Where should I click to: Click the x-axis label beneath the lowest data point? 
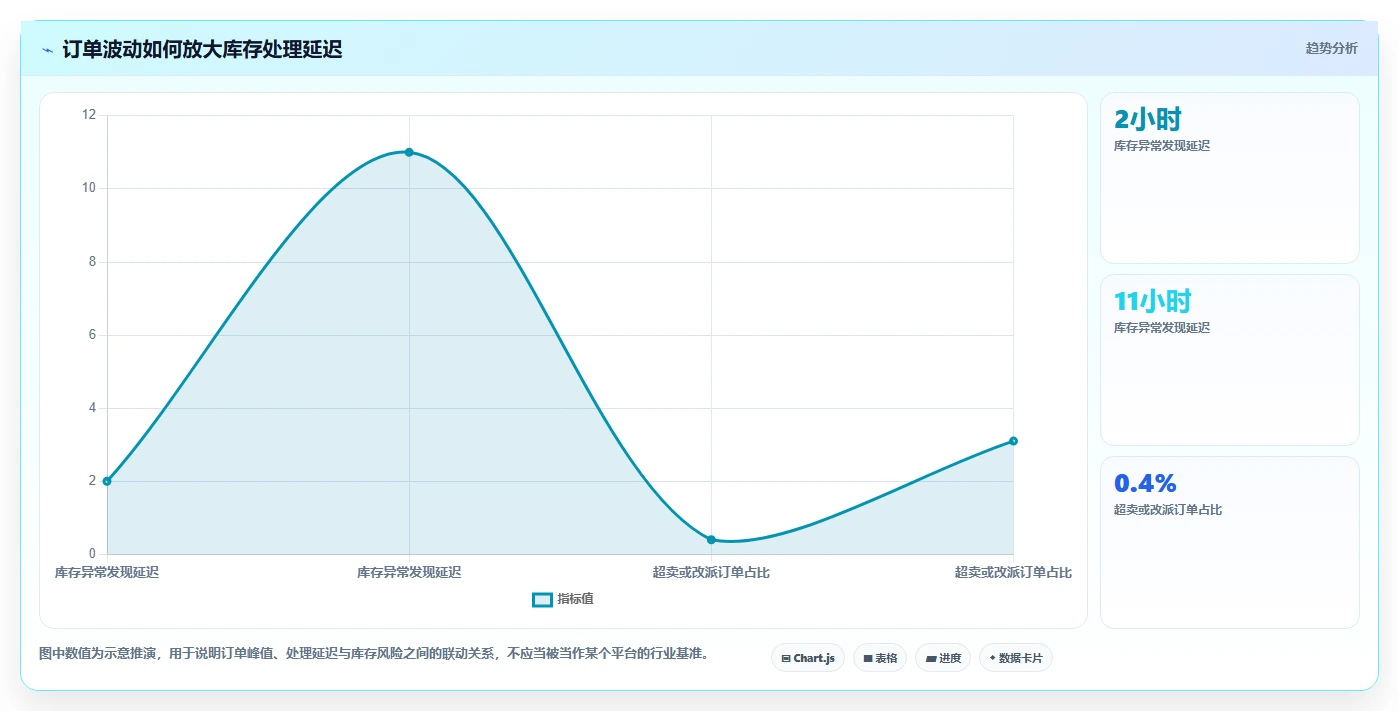711,573
